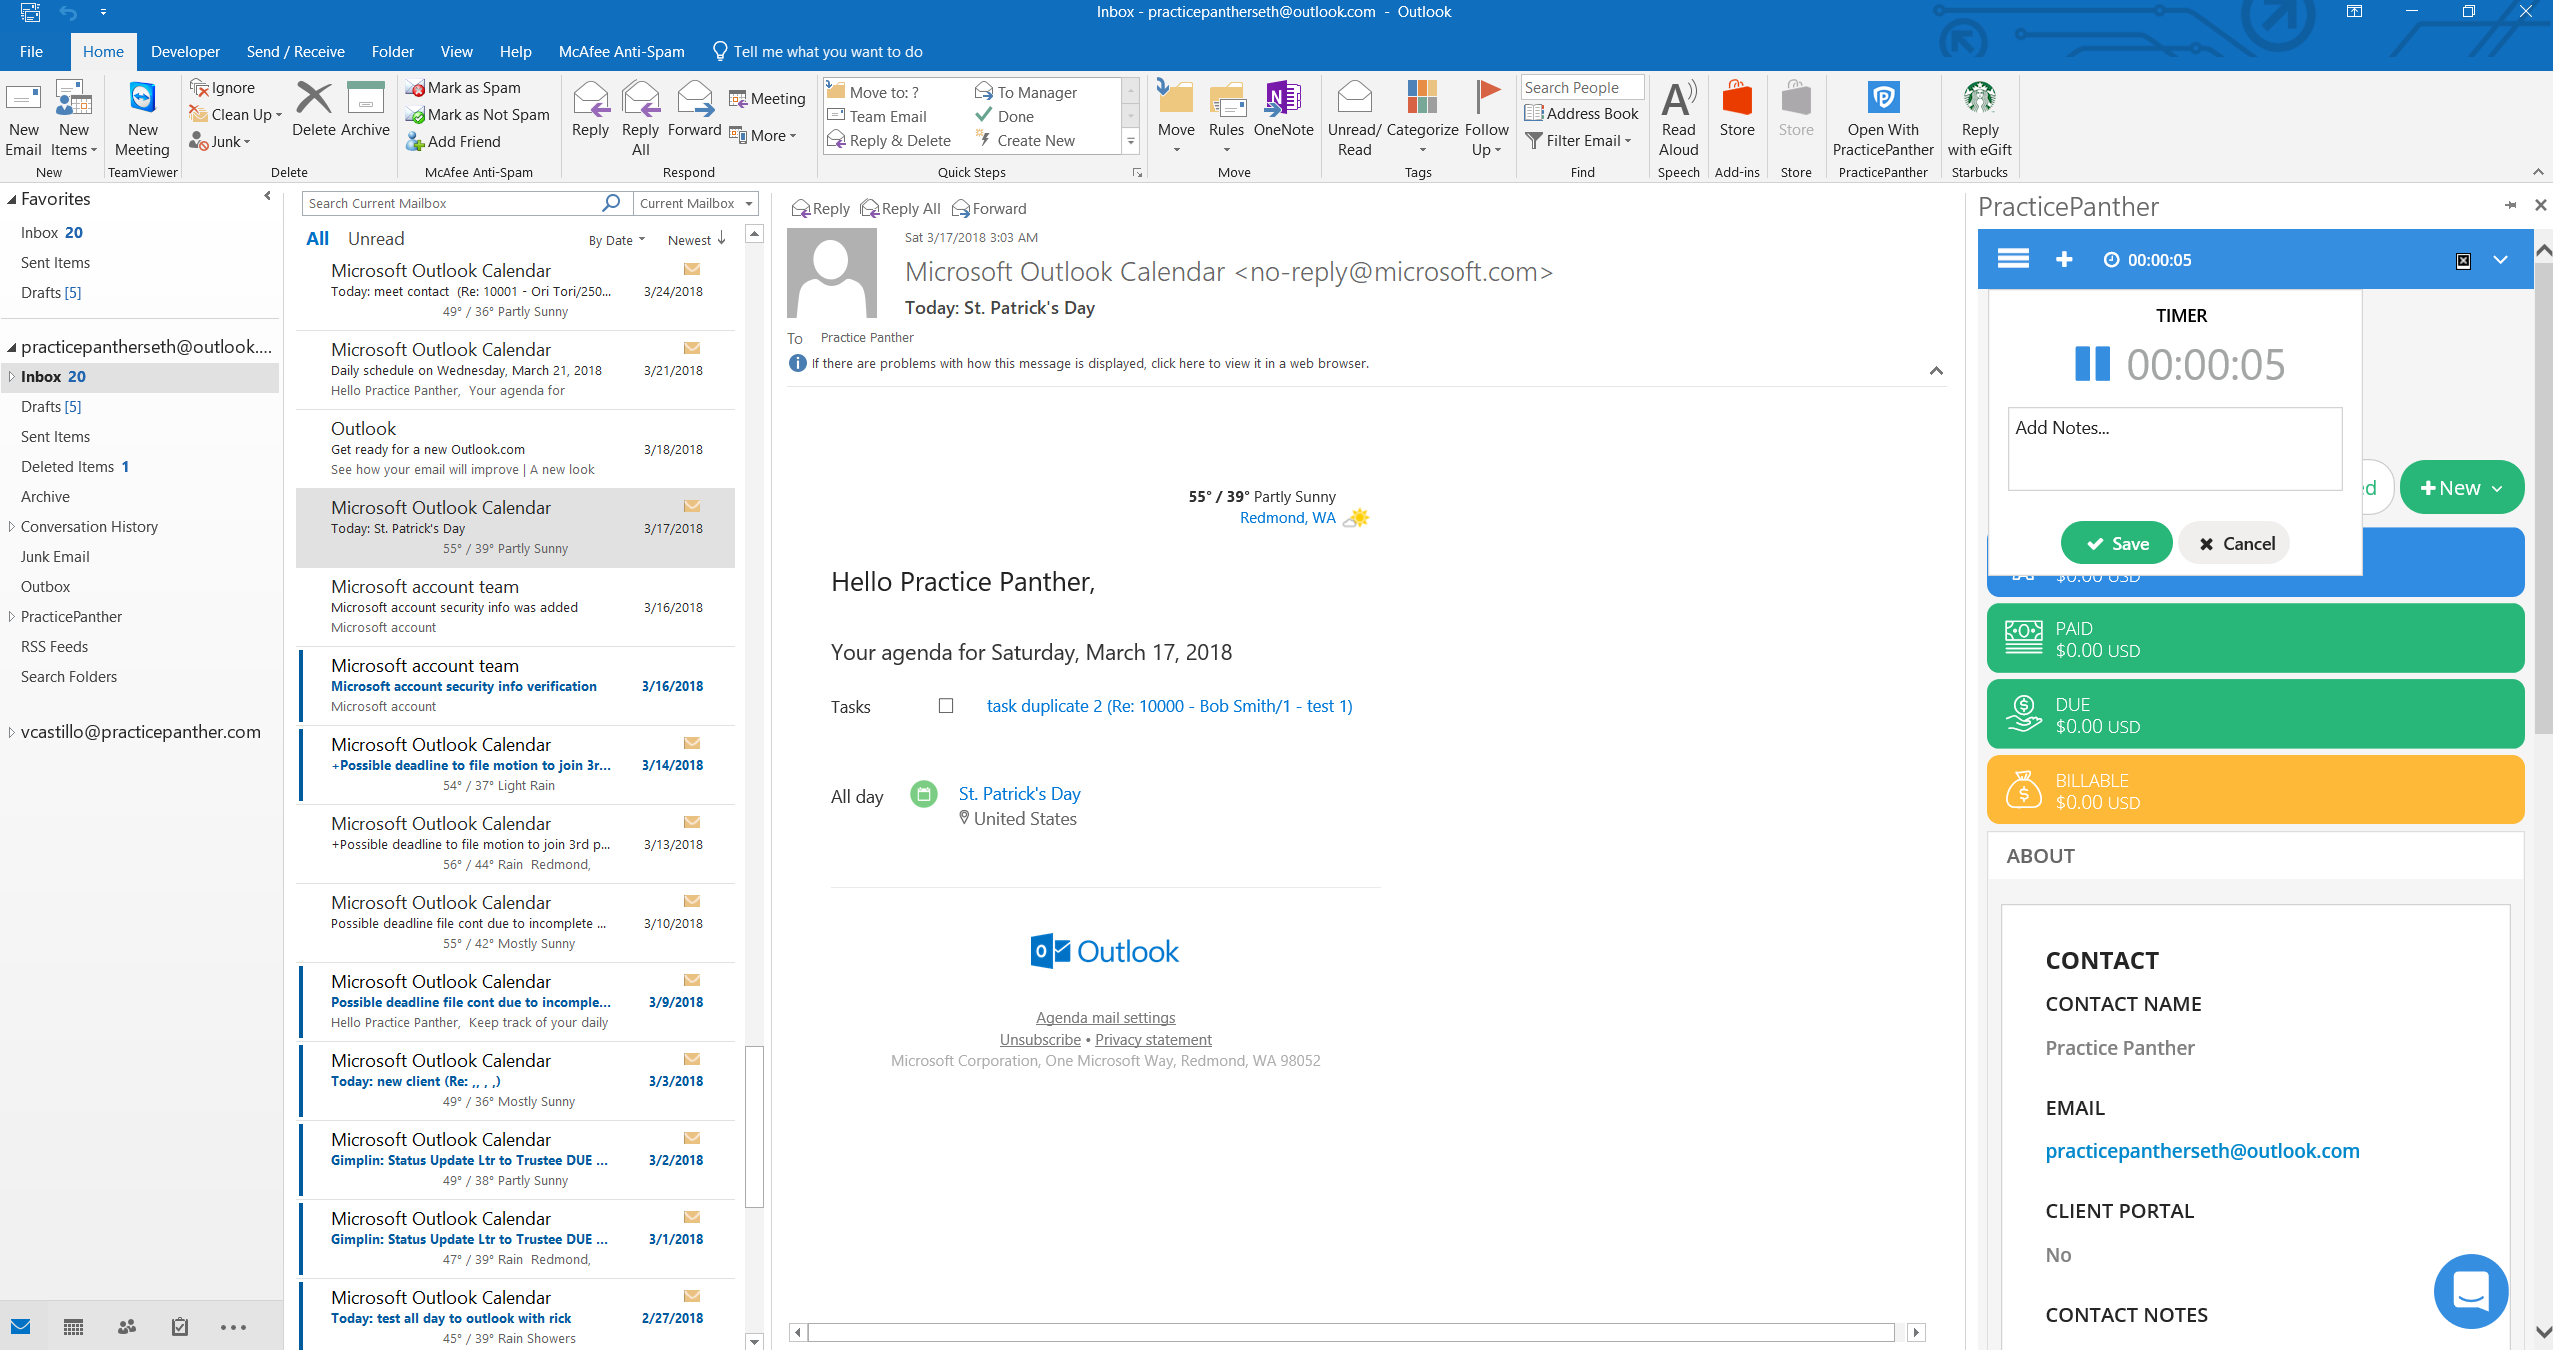The image size is (2553, 1350).
Task: Open the Follow Up flag menu
Action: tap(1486, 119)
